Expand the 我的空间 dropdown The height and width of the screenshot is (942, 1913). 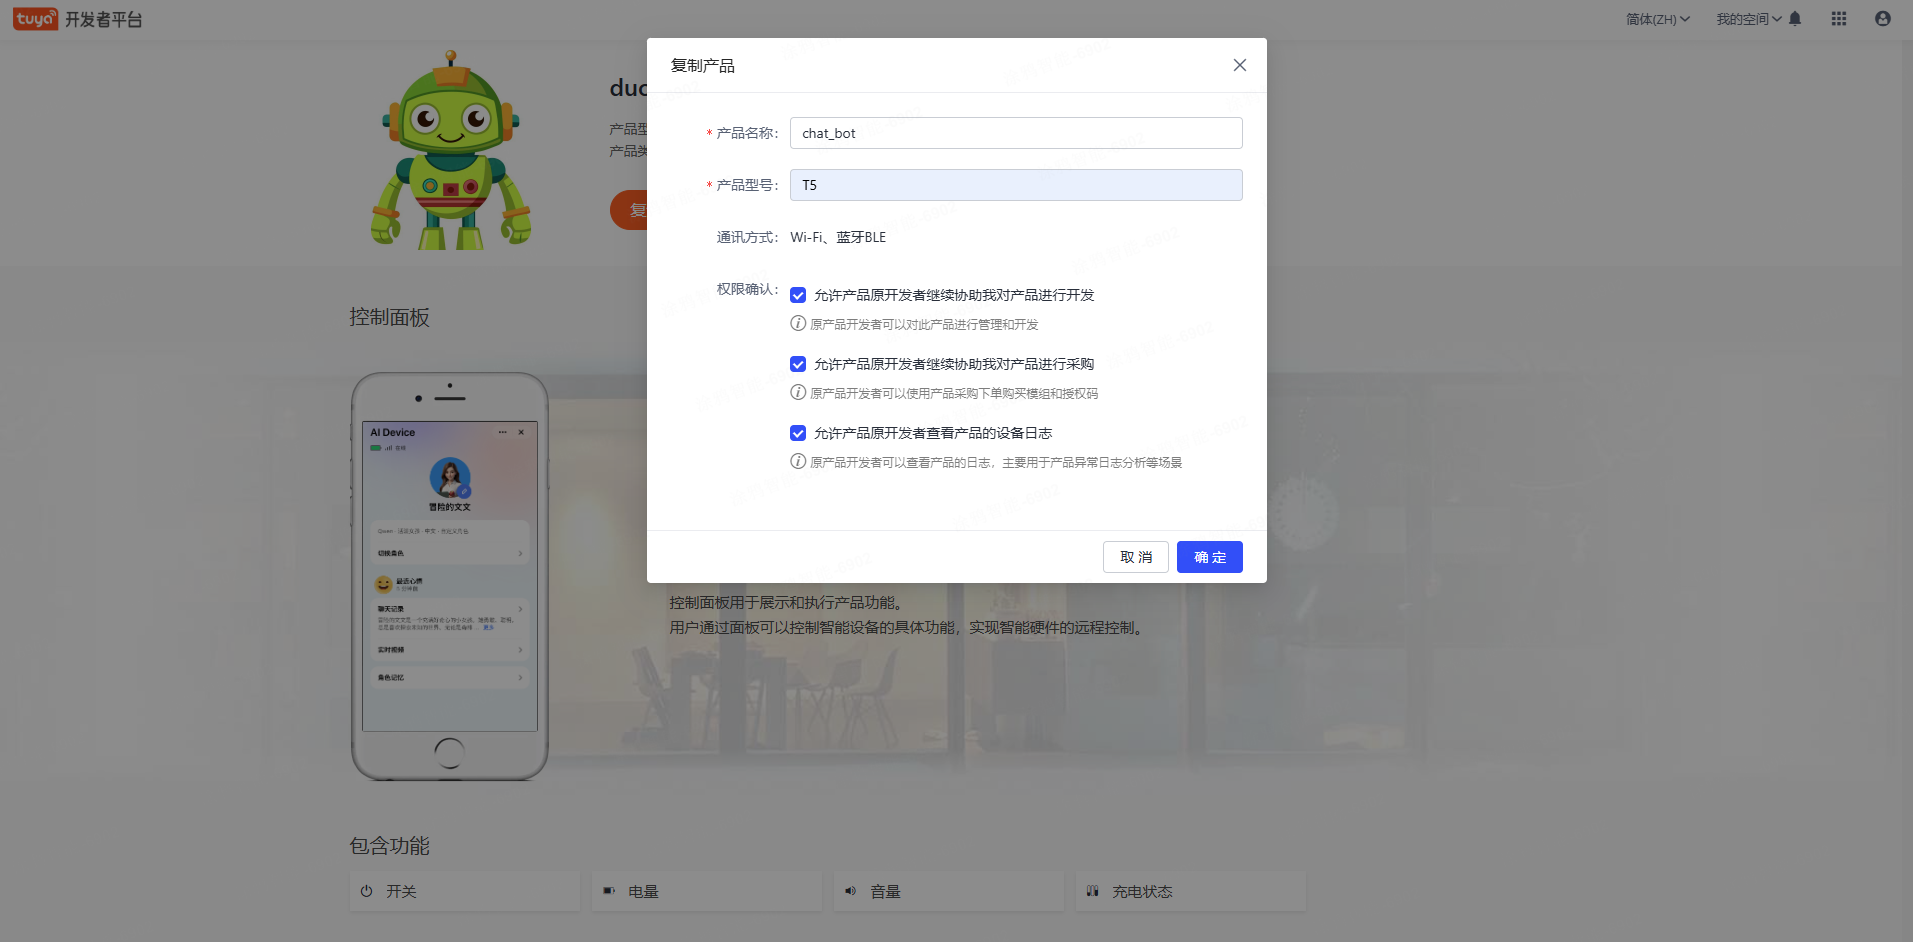click(1749, 19)
